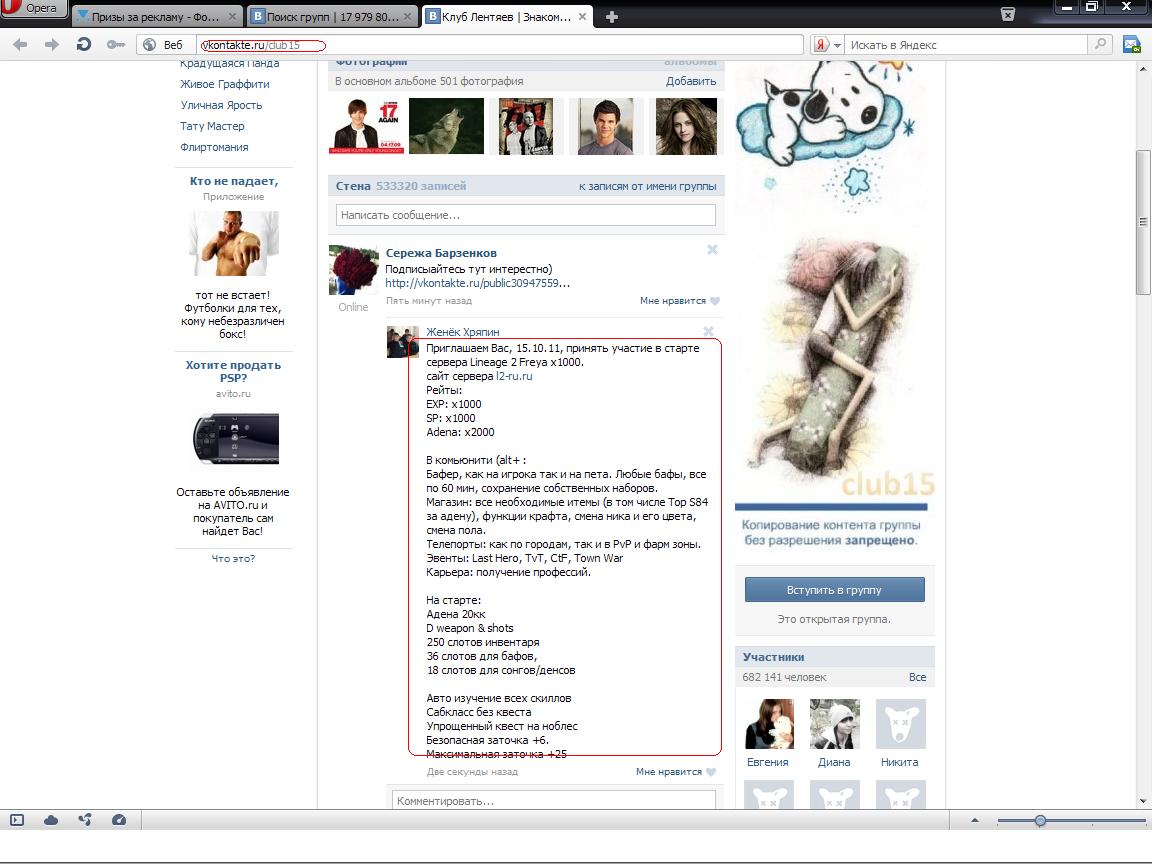1152x864 pixels.
Task: Click the Opera Unite icon in status bar
Action: (84, 820)
